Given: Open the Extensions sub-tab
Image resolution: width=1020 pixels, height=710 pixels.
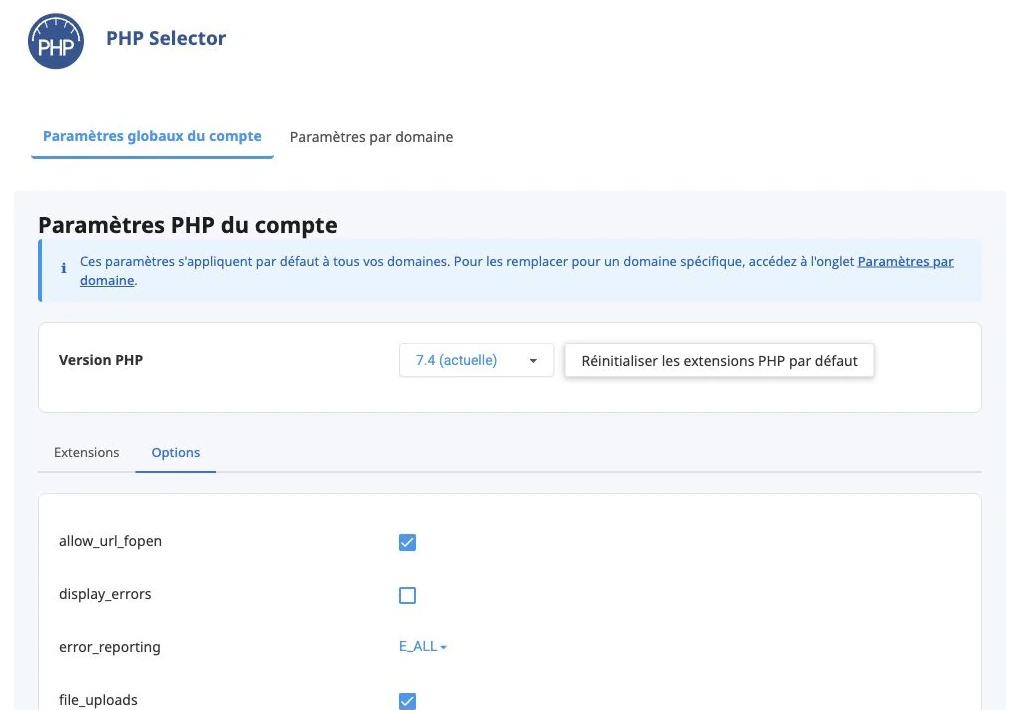Looking at the screenshot, I should point(87,452).
